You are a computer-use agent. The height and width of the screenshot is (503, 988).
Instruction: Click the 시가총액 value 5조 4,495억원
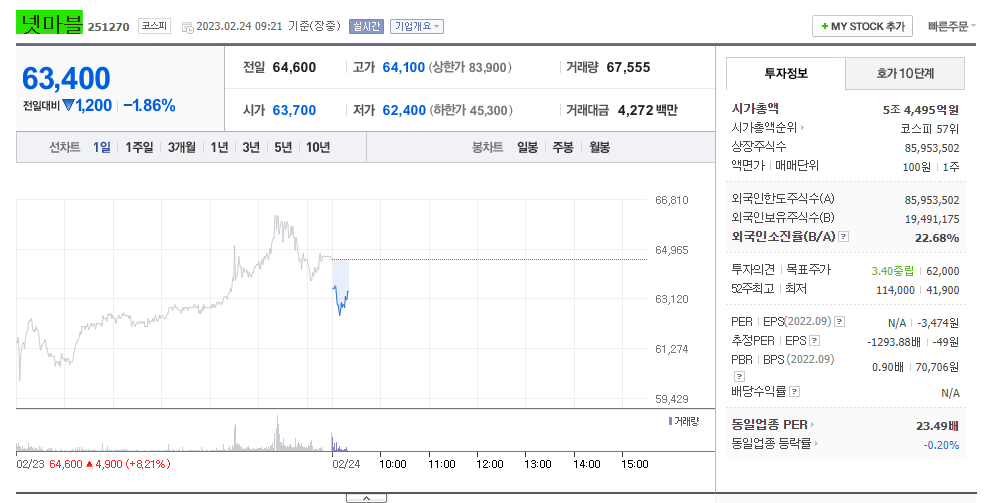click(x=921, y=110)
